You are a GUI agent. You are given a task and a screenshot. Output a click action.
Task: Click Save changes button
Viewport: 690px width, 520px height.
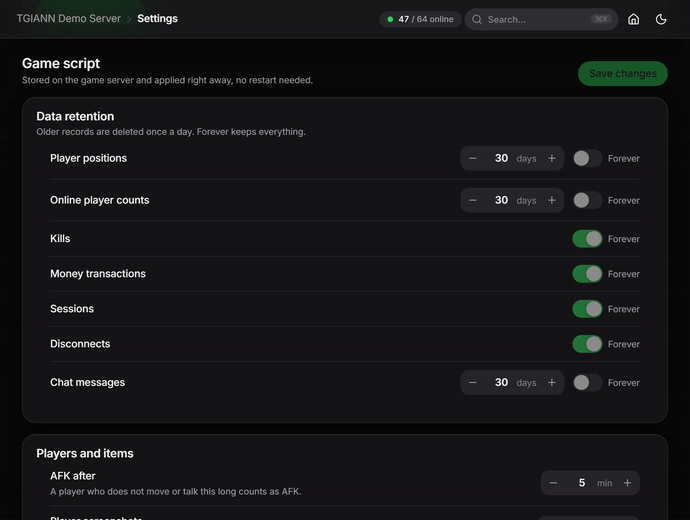(x=623, y=73)
